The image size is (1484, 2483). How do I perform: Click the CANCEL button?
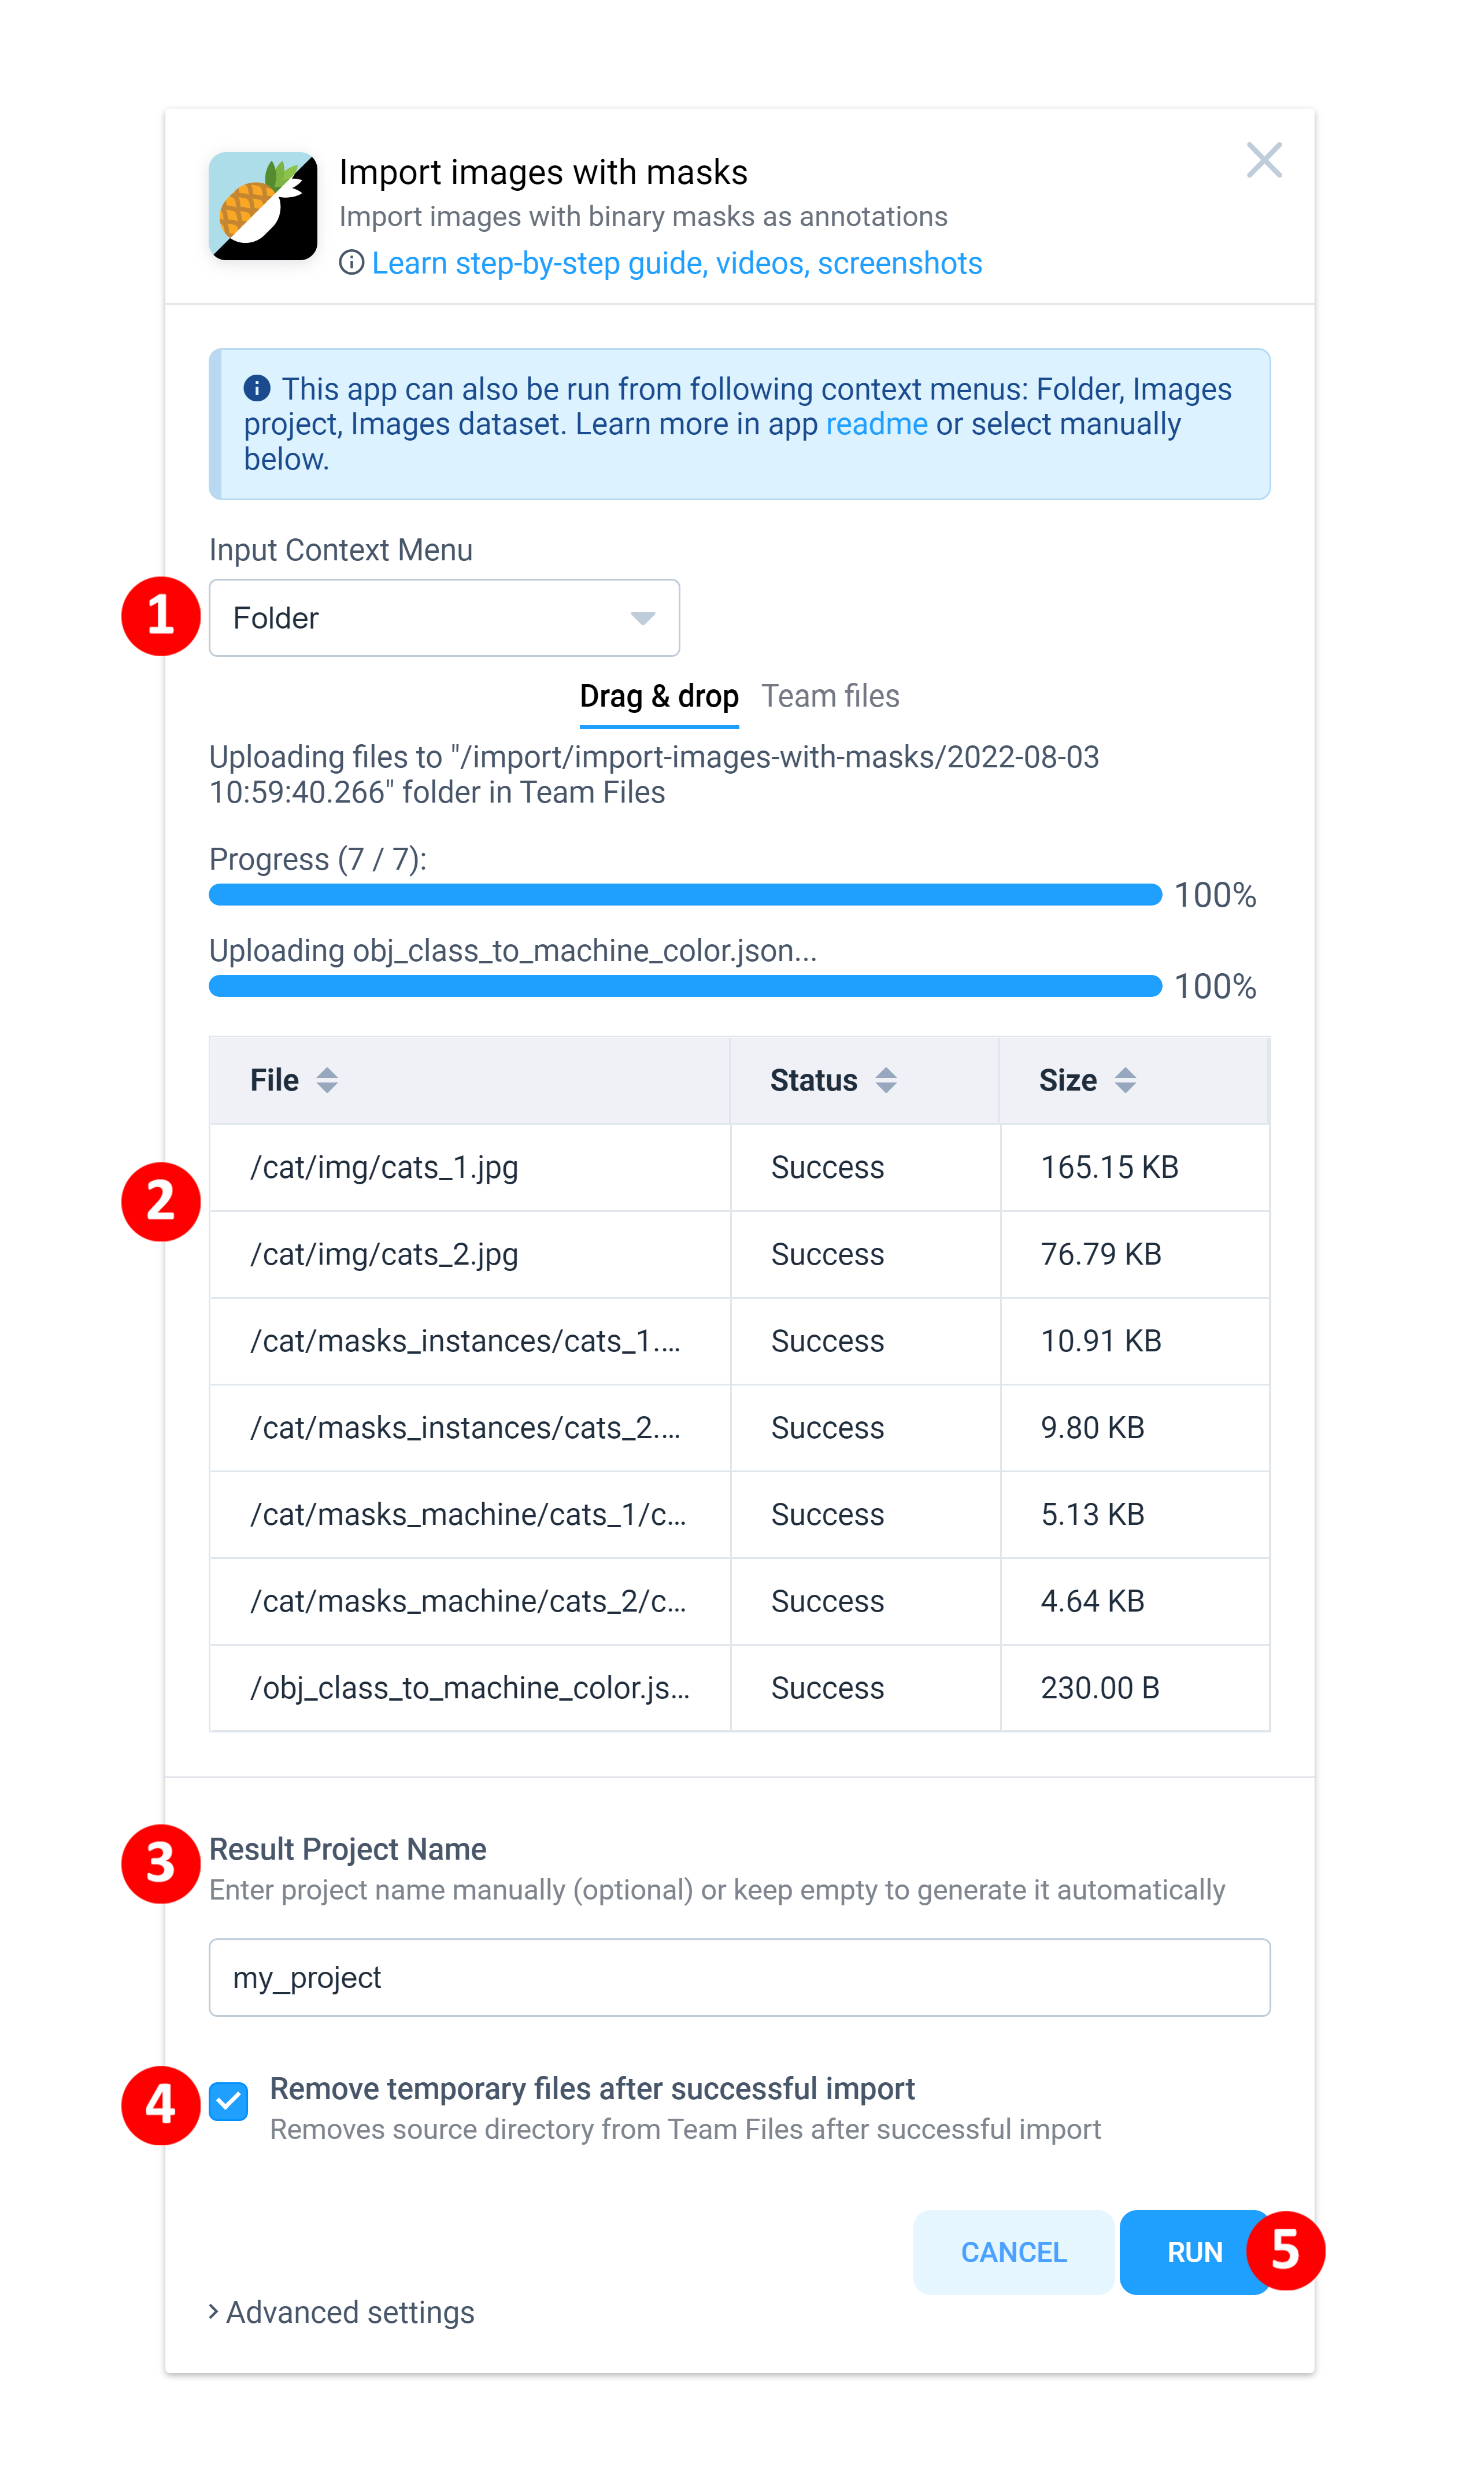coord(1013,2252)
